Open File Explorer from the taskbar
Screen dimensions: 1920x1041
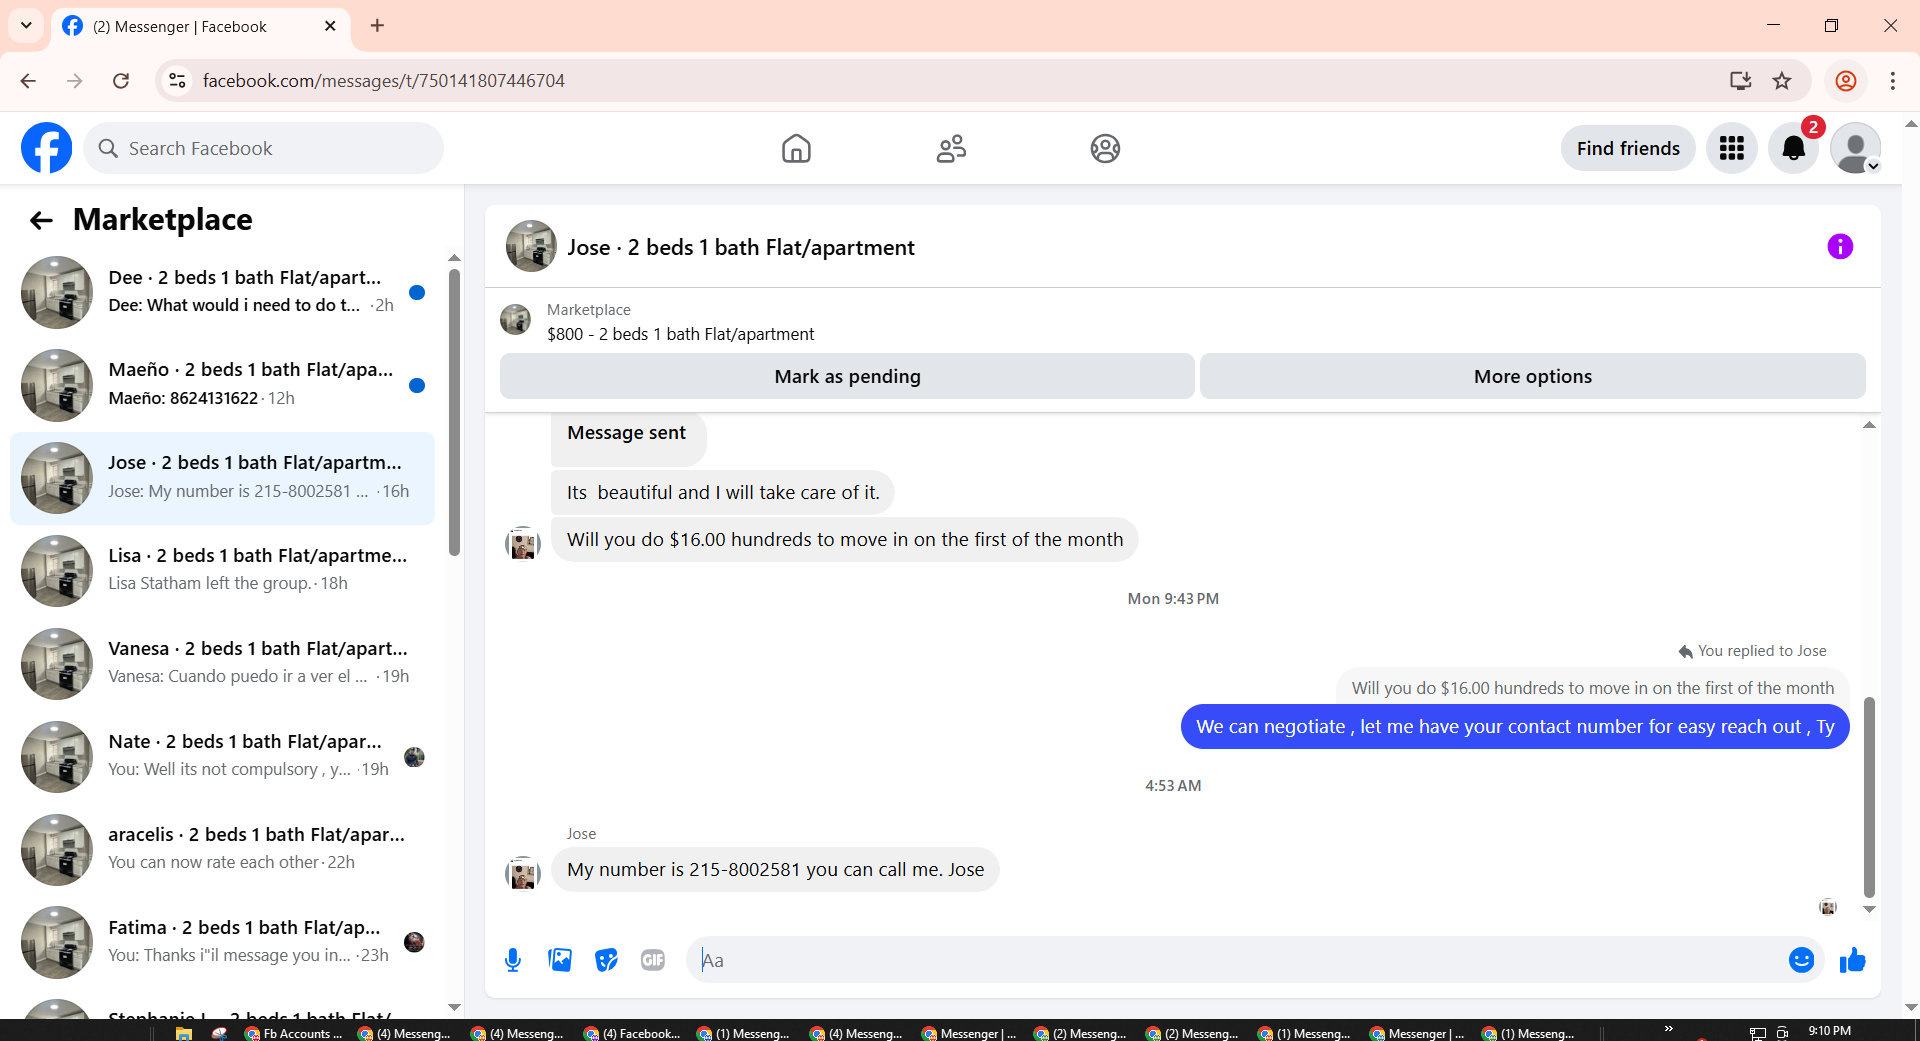184,1033
